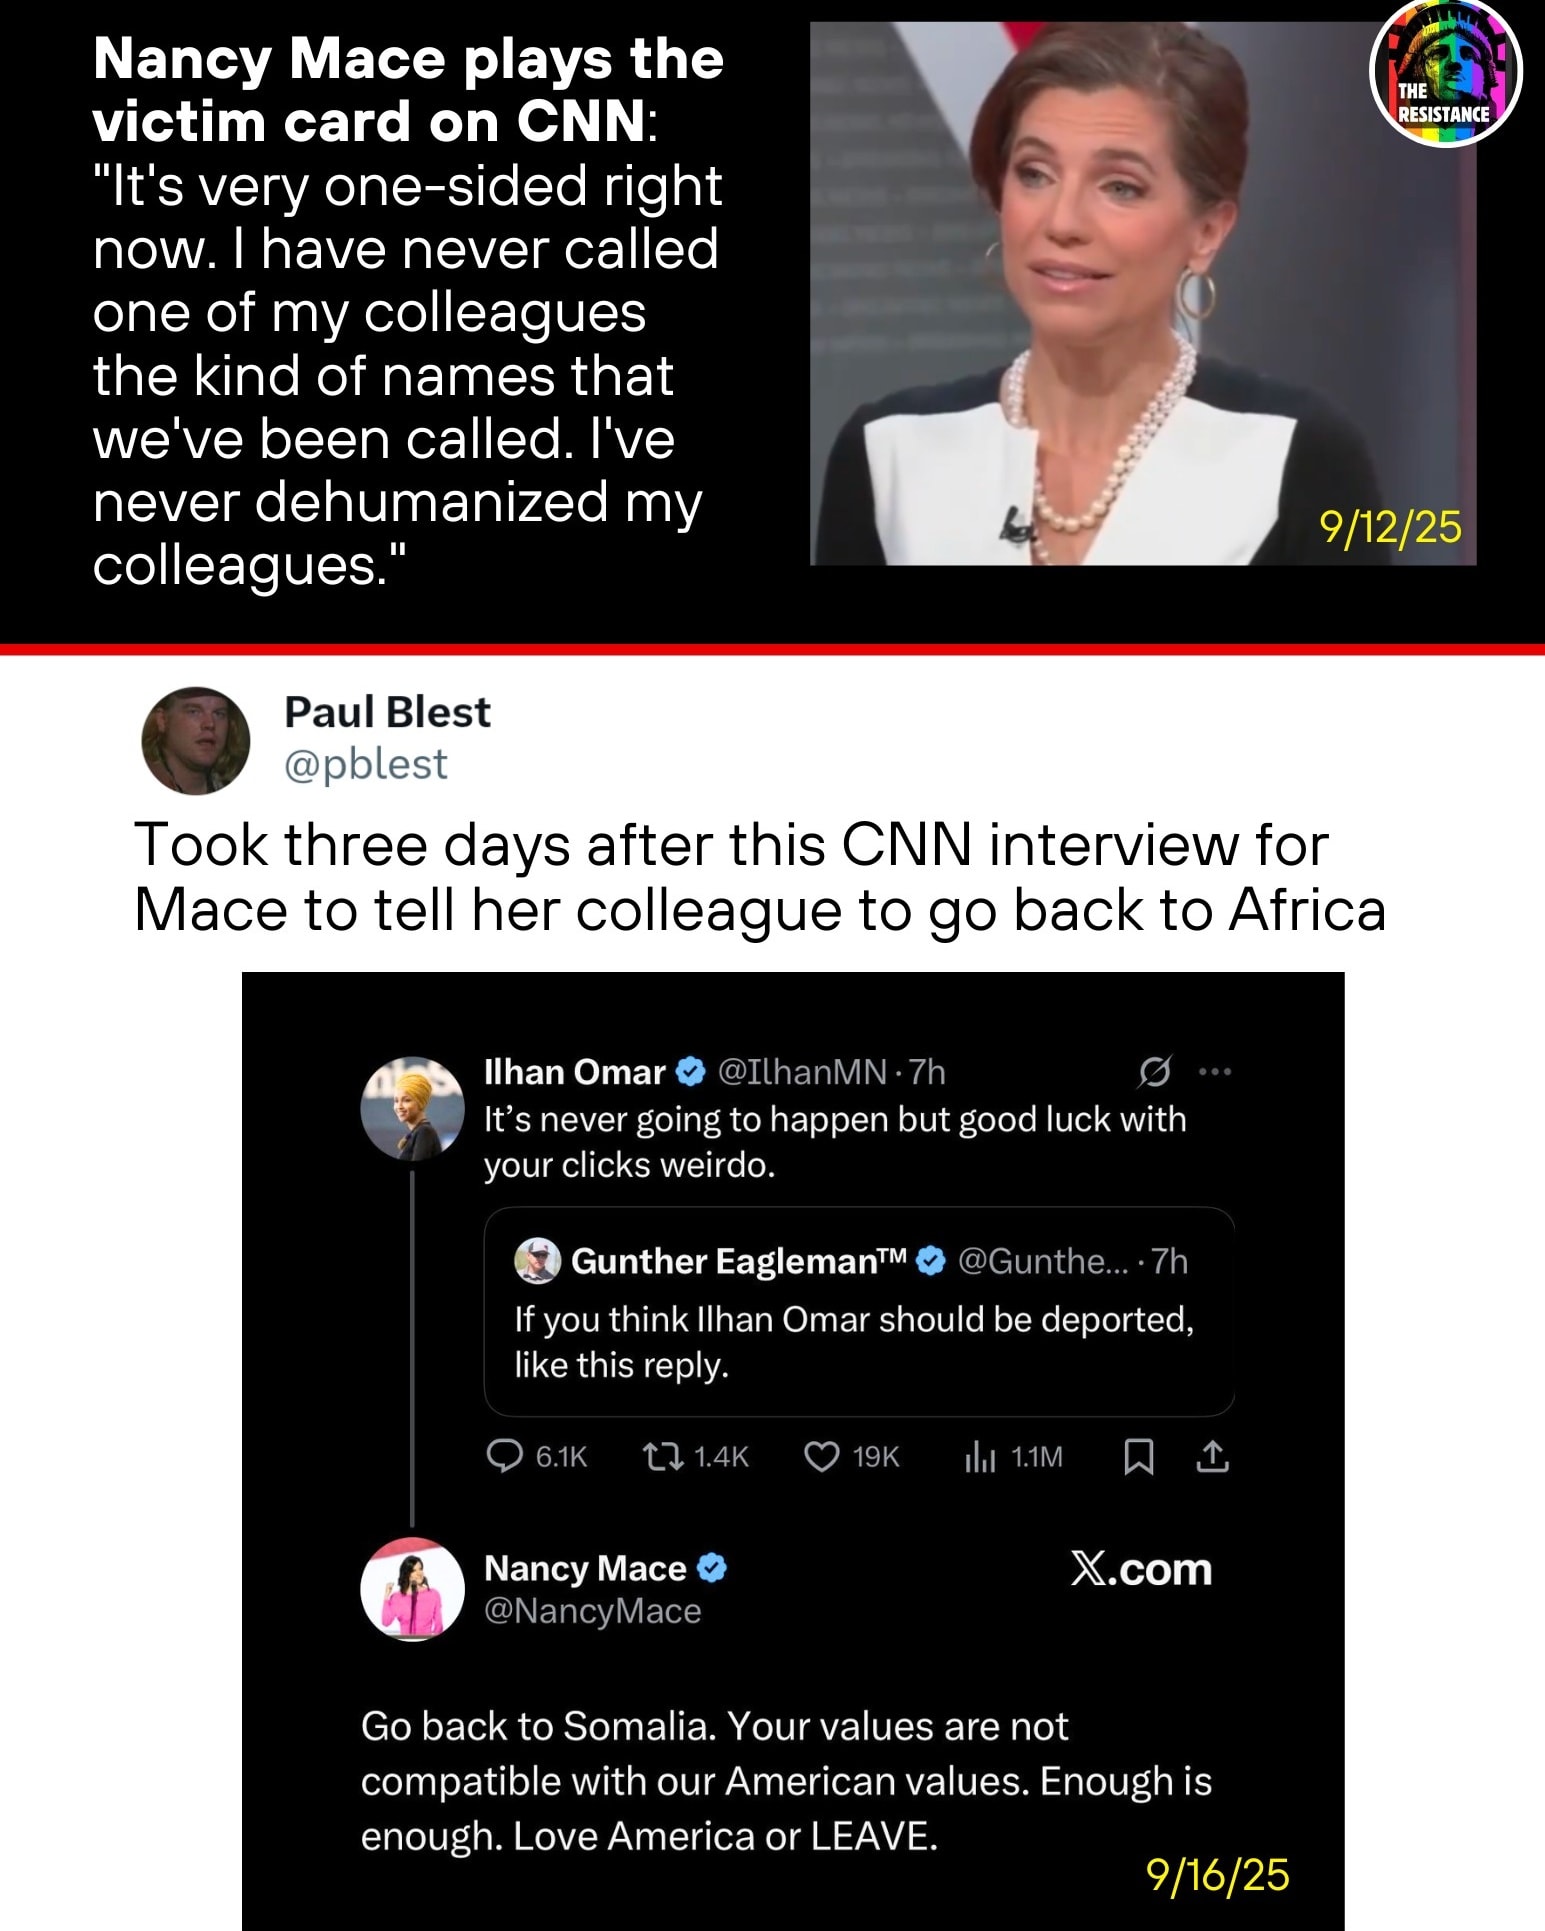This screenshot has height=1931, width=1545.
Task: Like the tweet using the heart icon
Action: pyautogui.click(x=823, y=1455)
